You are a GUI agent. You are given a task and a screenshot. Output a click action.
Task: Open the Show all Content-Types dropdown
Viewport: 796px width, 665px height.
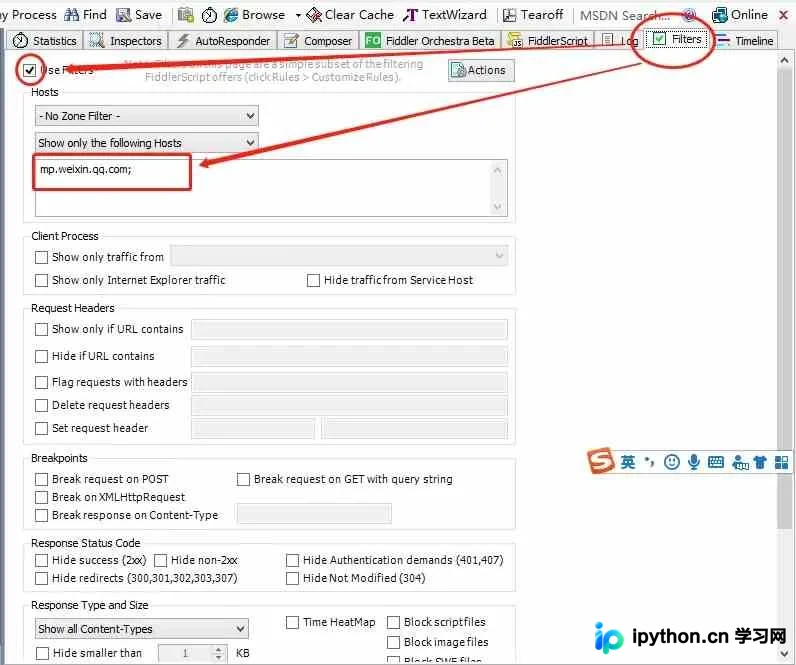coord(142,628)
